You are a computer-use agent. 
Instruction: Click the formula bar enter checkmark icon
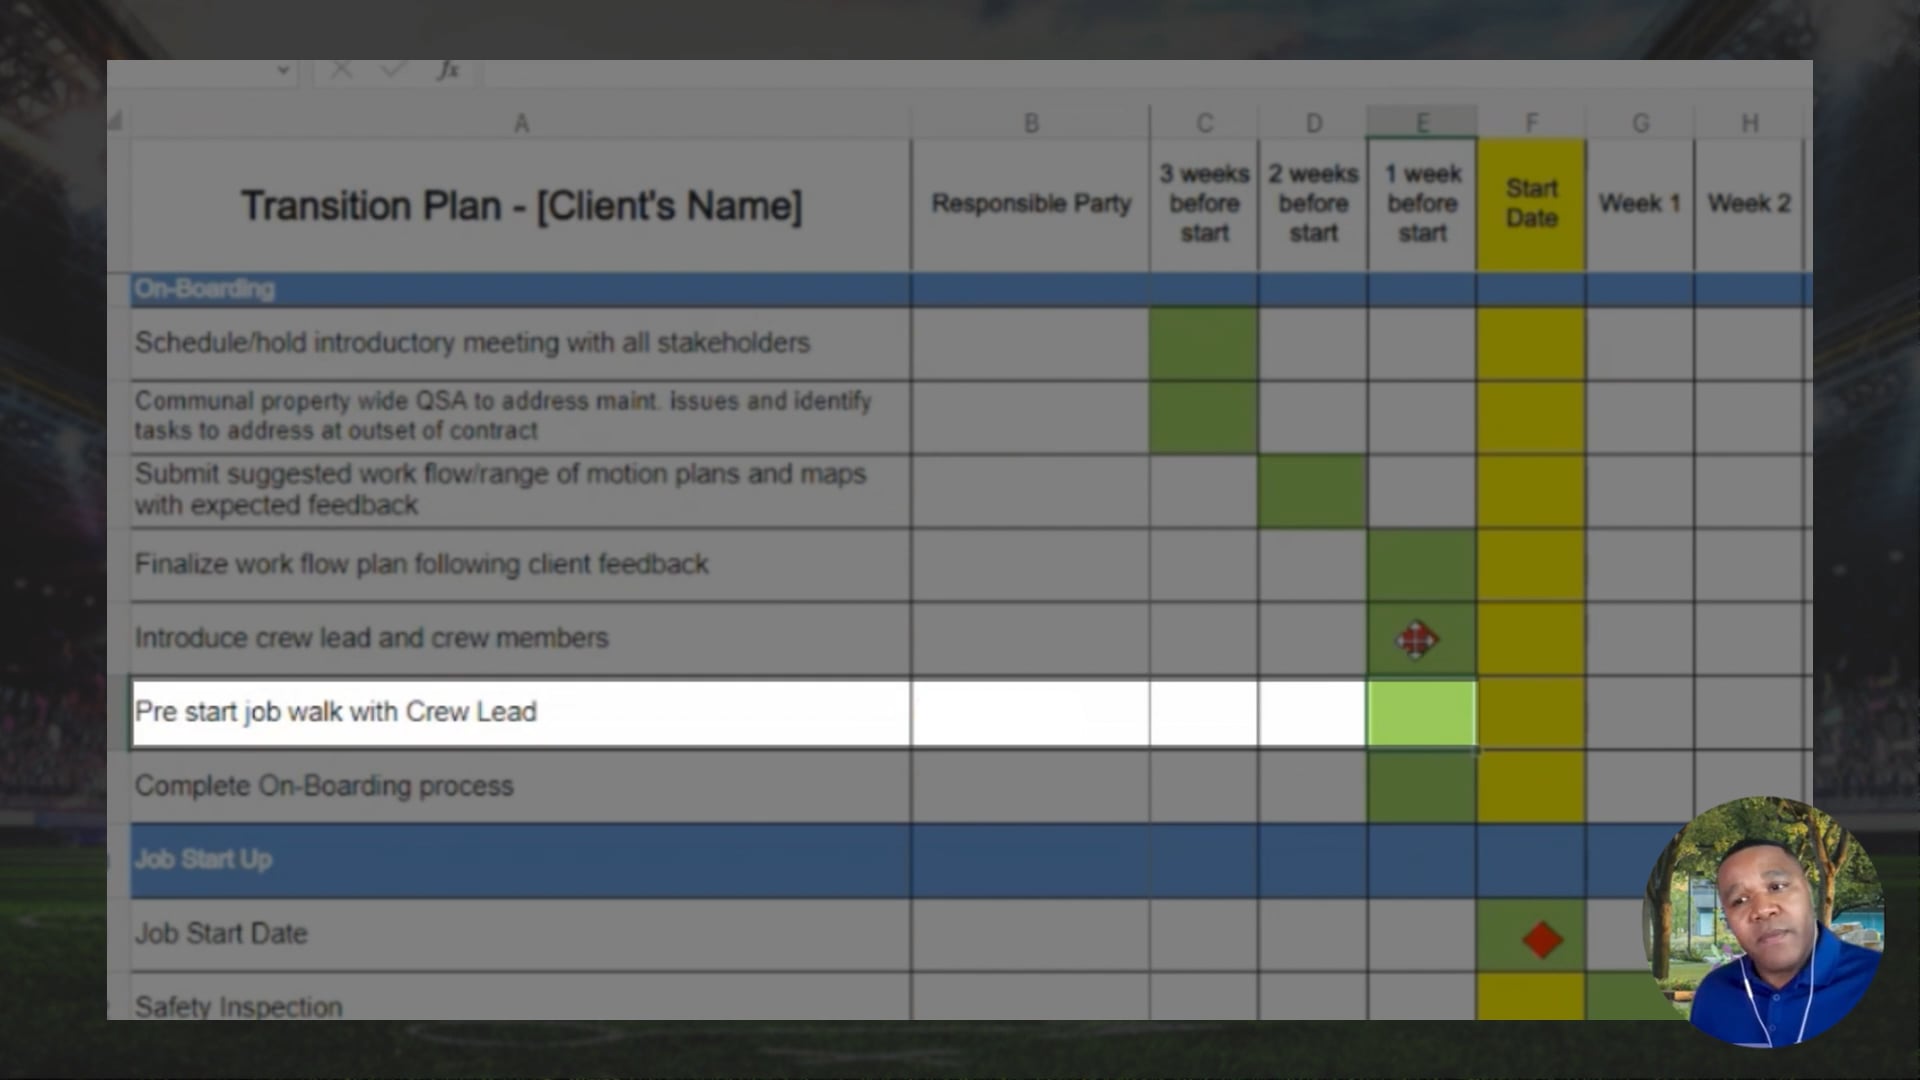click(393, 70)
